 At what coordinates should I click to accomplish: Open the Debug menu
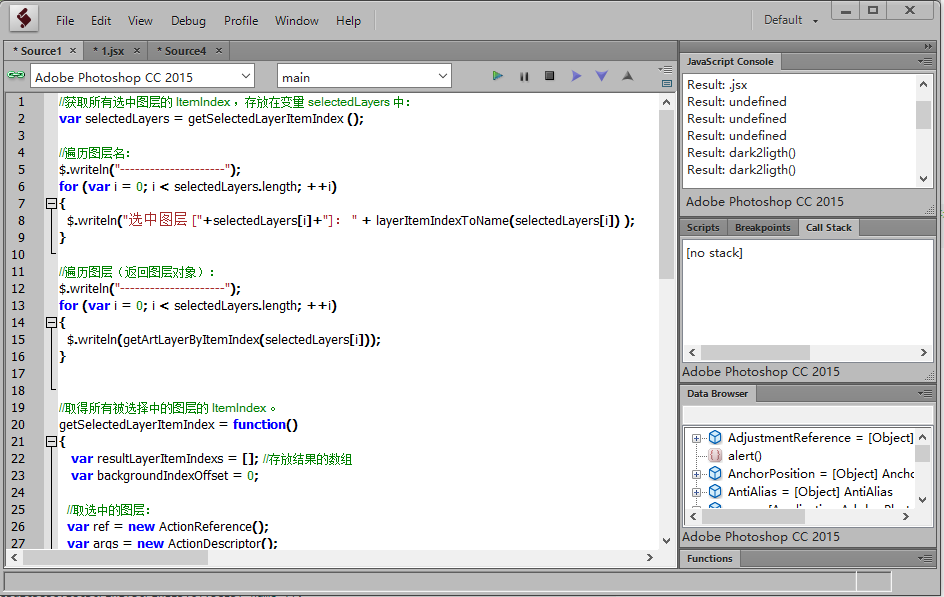coord(188,20)
